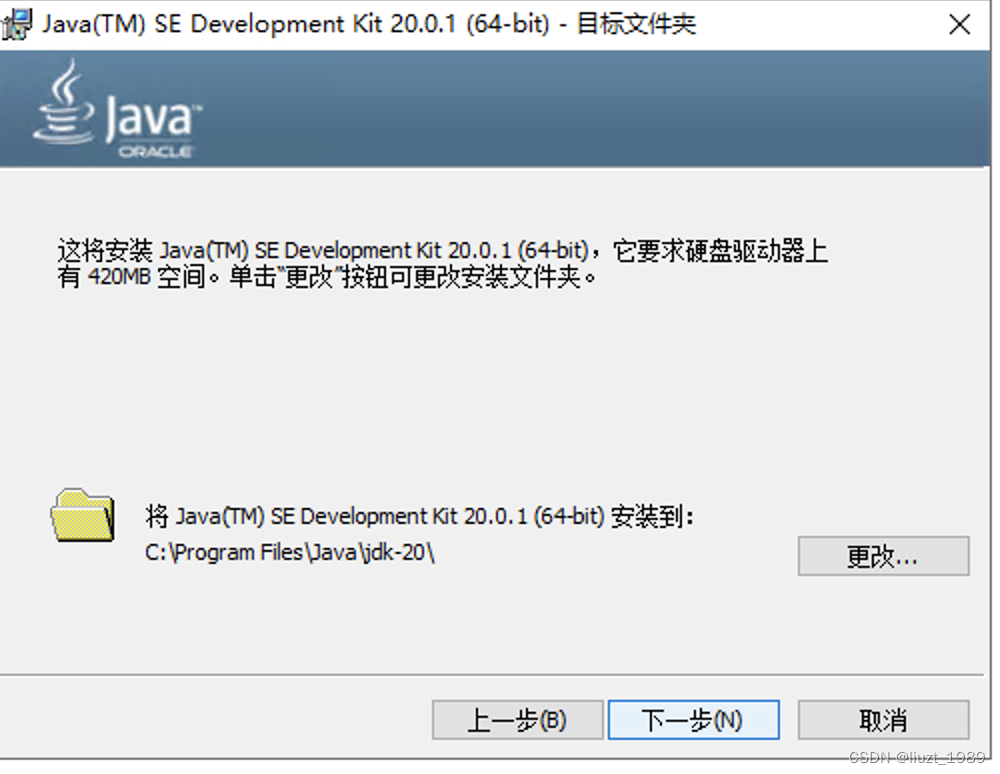Click the window title text 目标文件夹
The image size is (1000, 774).
coord(636,24)
